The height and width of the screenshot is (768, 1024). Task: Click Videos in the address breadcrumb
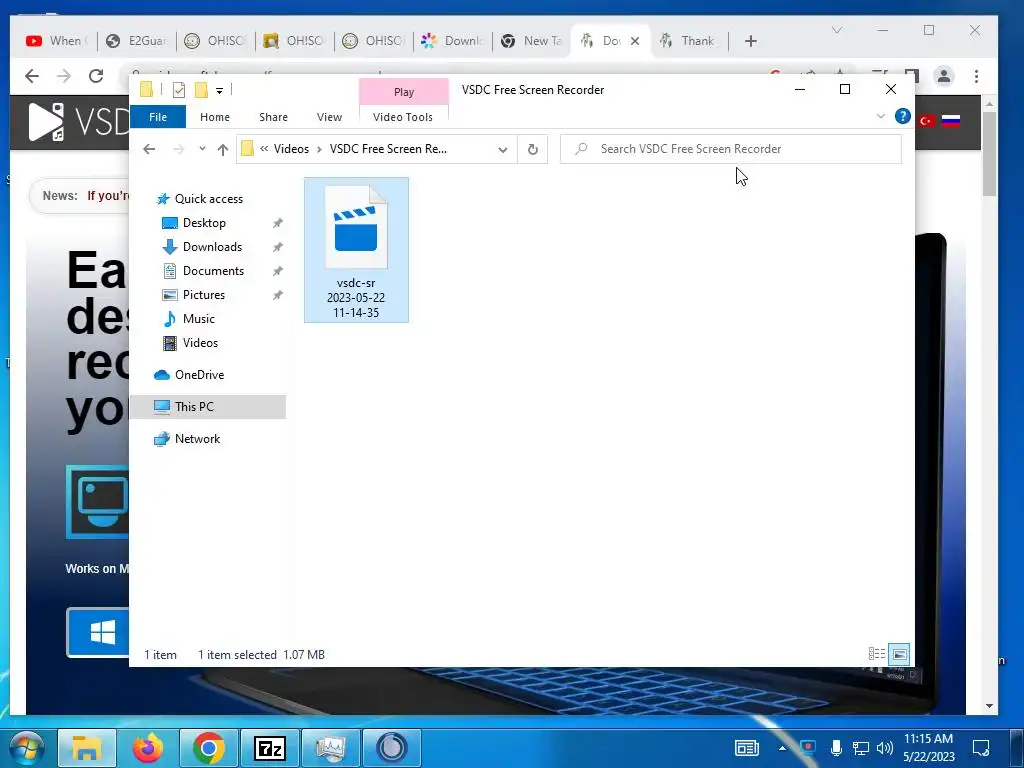291,149
